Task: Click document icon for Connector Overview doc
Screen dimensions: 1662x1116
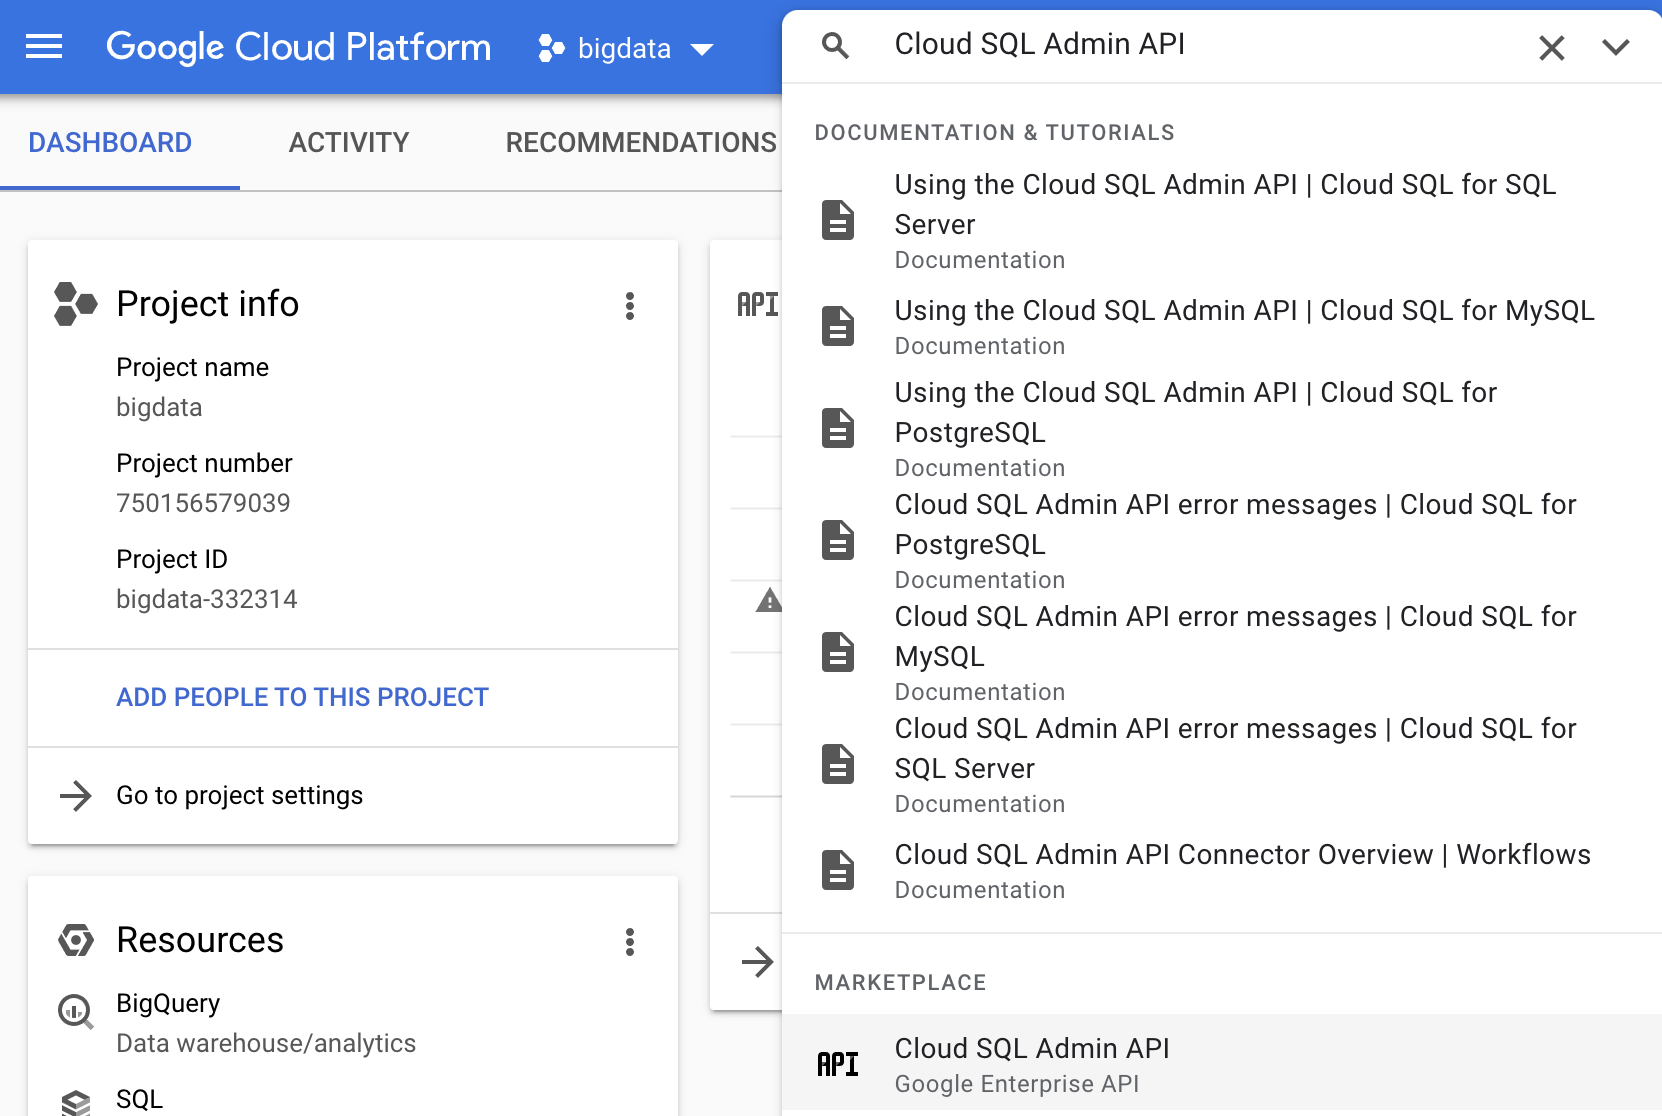Action: [x=838, y=870]
